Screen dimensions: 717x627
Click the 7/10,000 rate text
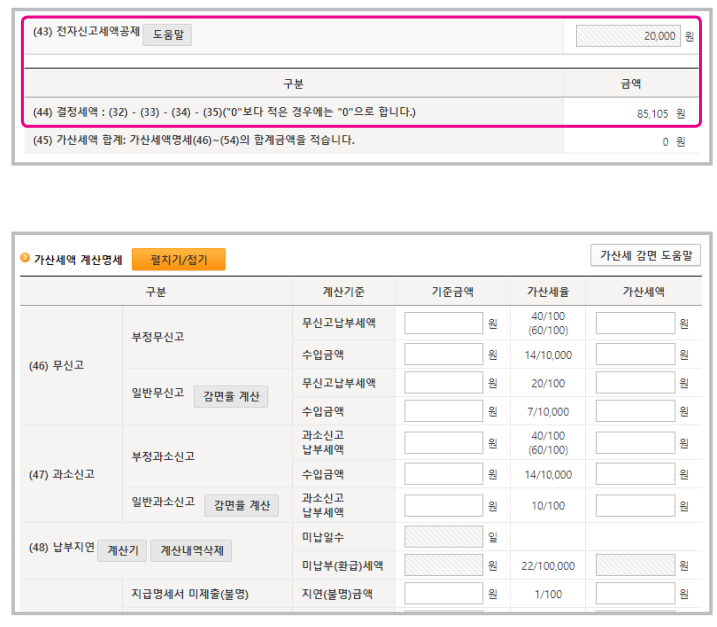[548, 412]
